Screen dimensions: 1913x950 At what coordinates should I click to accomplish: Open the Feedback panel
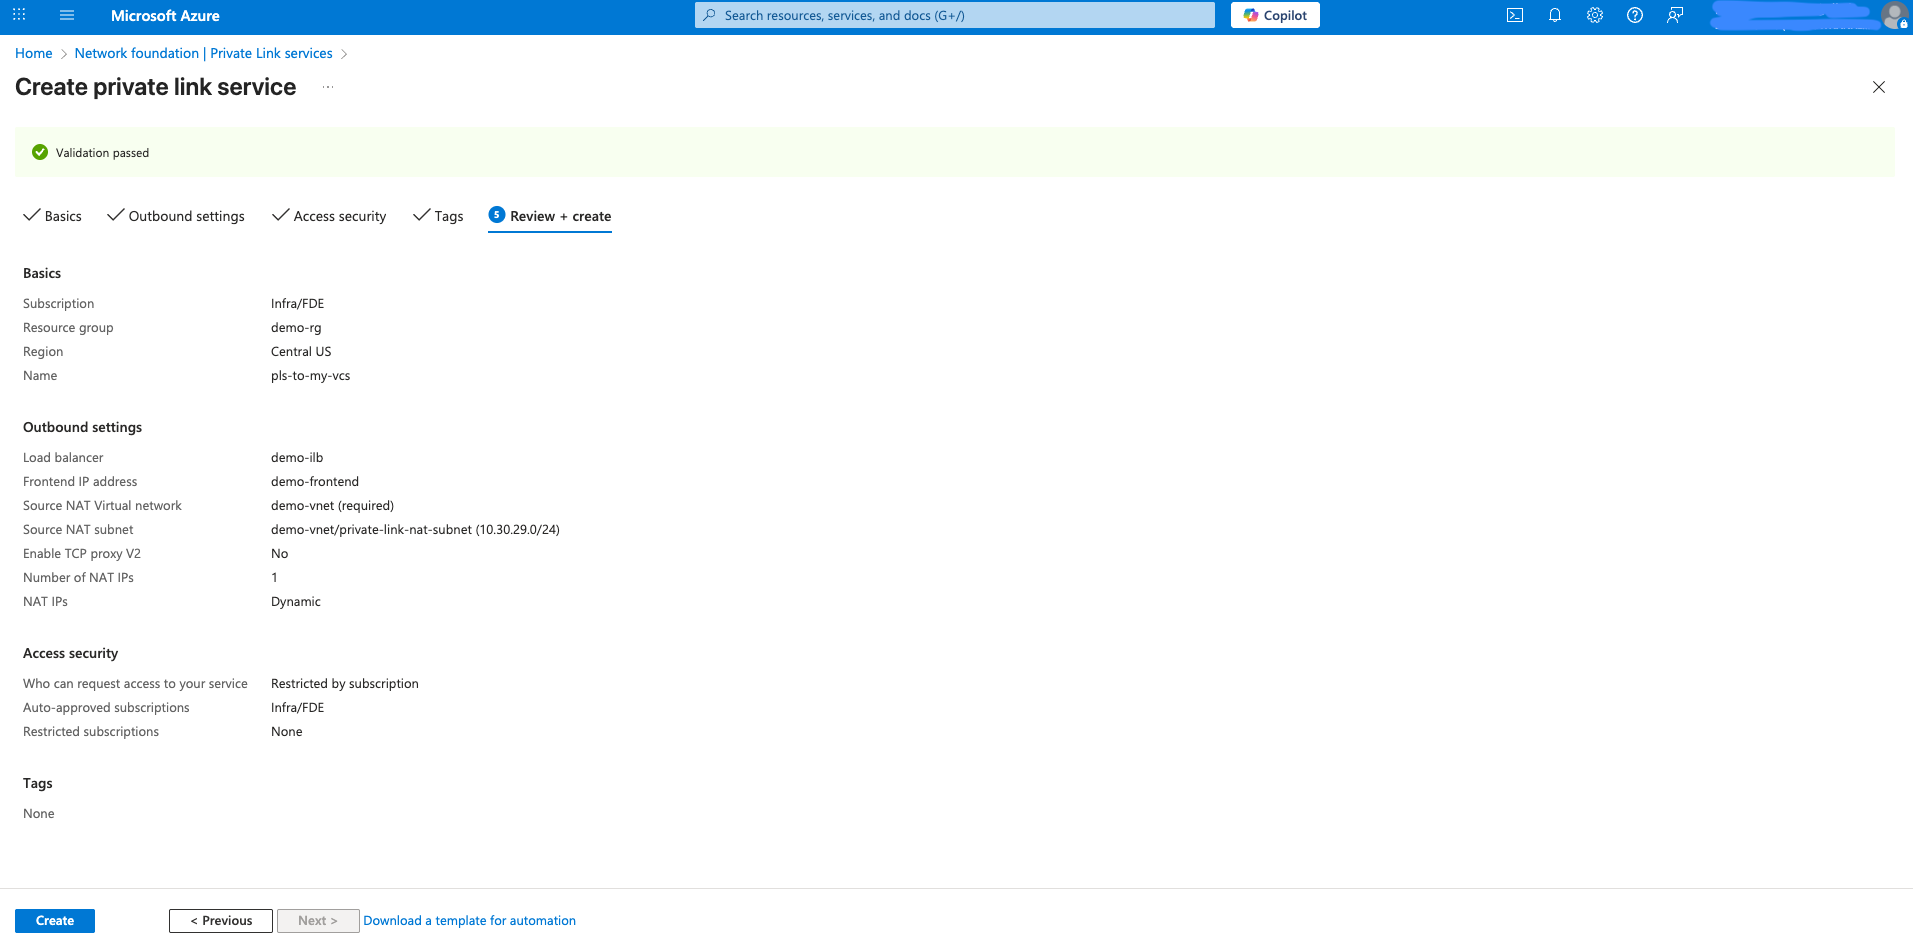1675,15
